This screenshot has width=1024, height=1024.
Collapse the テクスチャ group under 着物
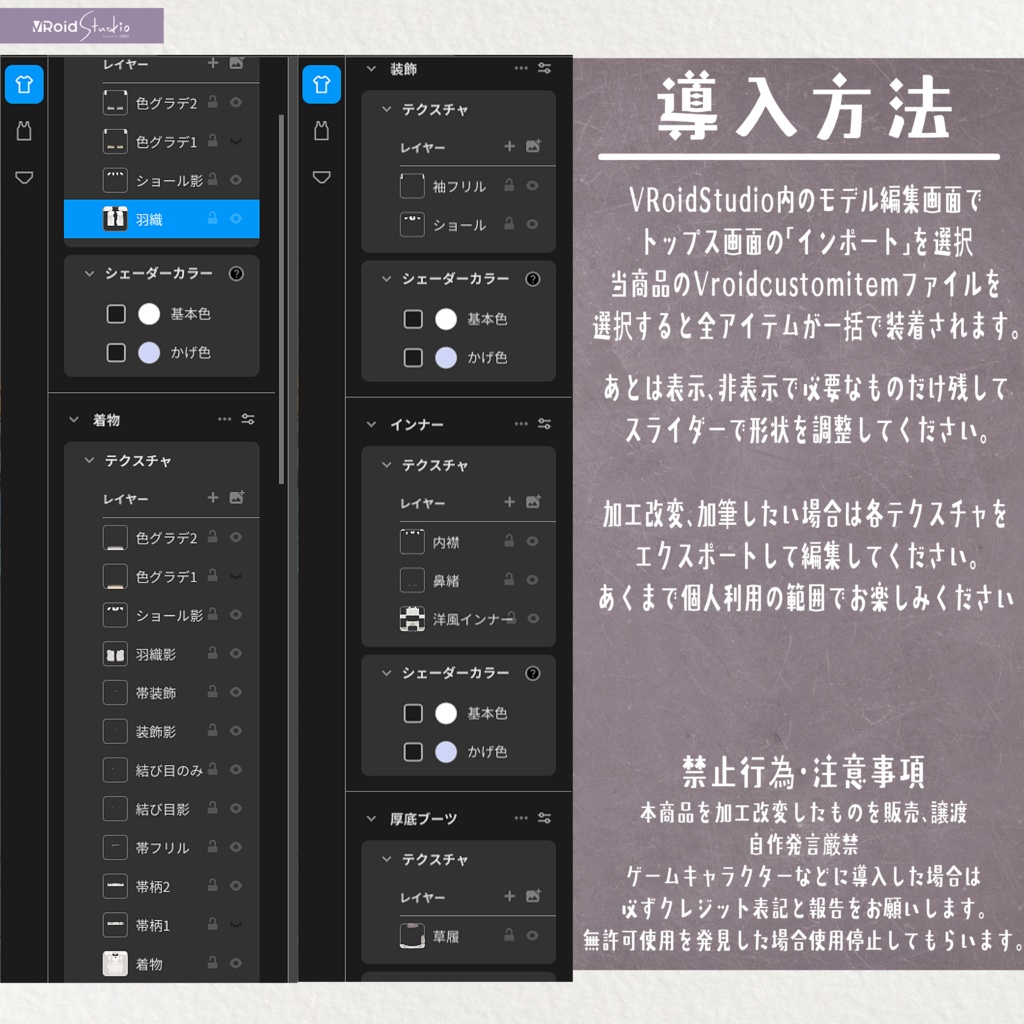click(x=89, y=460)
